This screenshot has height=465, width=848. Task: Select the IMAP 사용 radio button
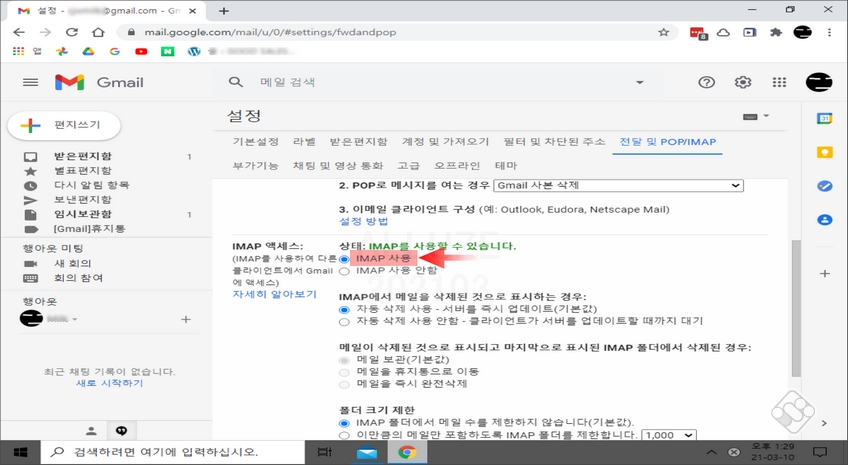(x=344, y=259)
